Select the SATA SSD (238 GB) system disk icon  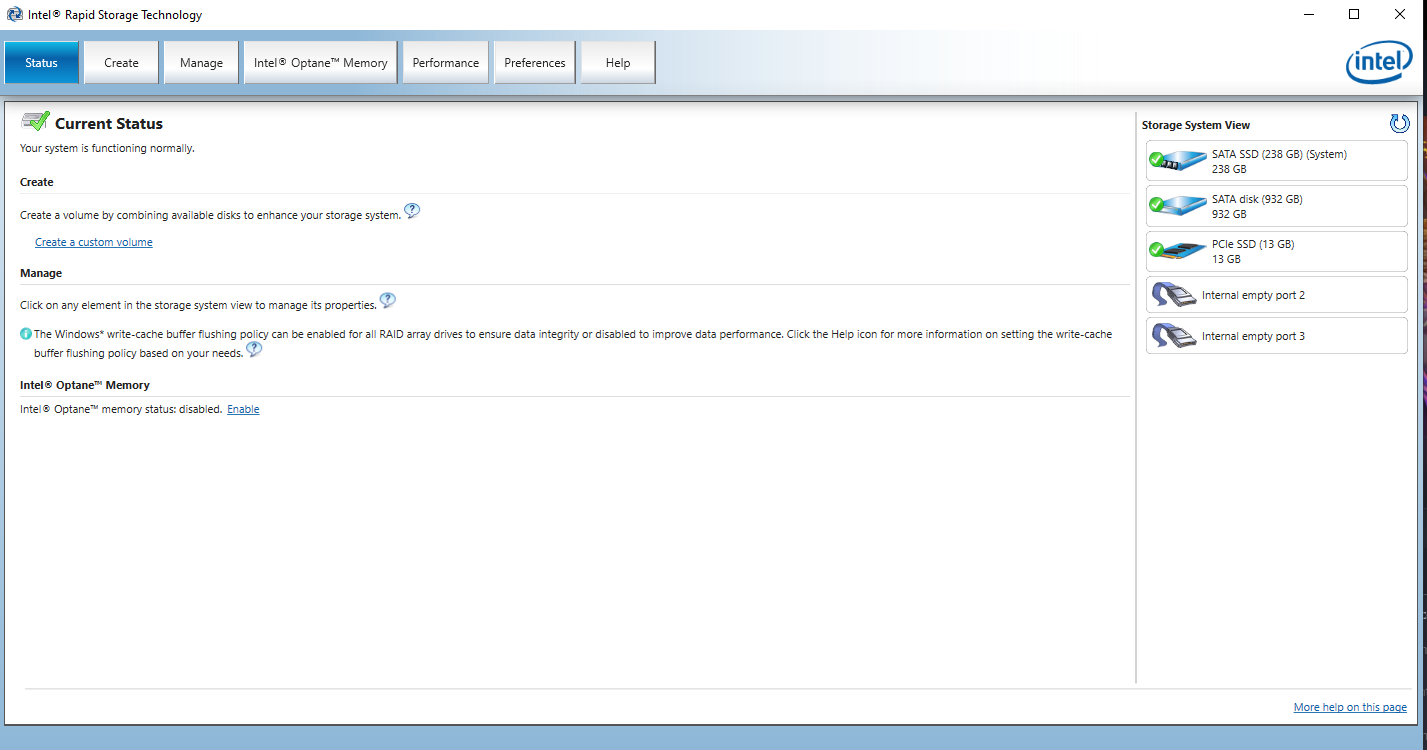coord(1178,160)
